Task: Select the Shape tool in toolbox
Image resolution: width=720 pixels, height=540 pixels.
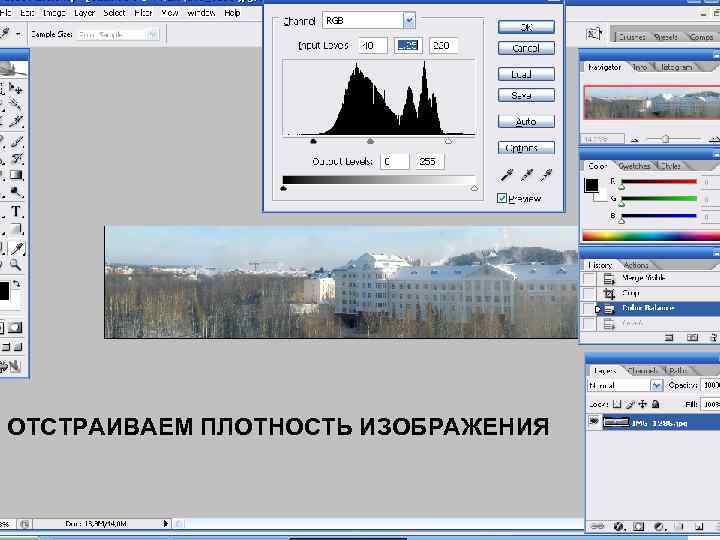Action: click(16, 229)
